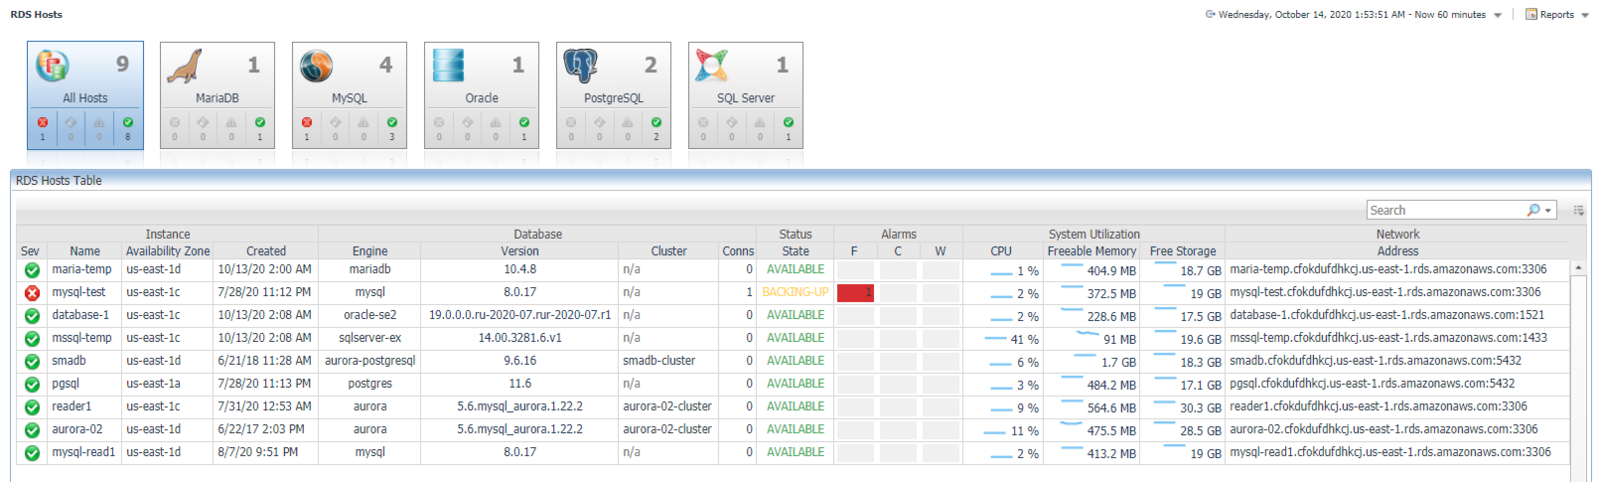Screen dimensions: 1600x482
Task: Filter MySQL tile by normal status count
Action: pos(392,128)
